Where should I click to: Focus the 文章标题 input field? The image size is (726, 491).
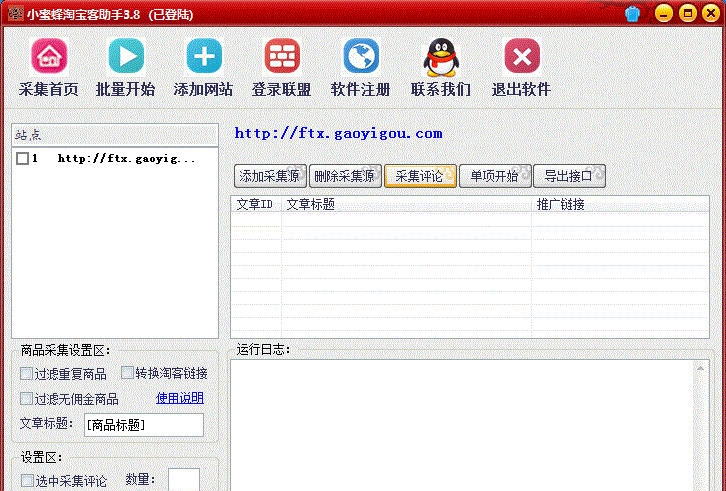144,425
